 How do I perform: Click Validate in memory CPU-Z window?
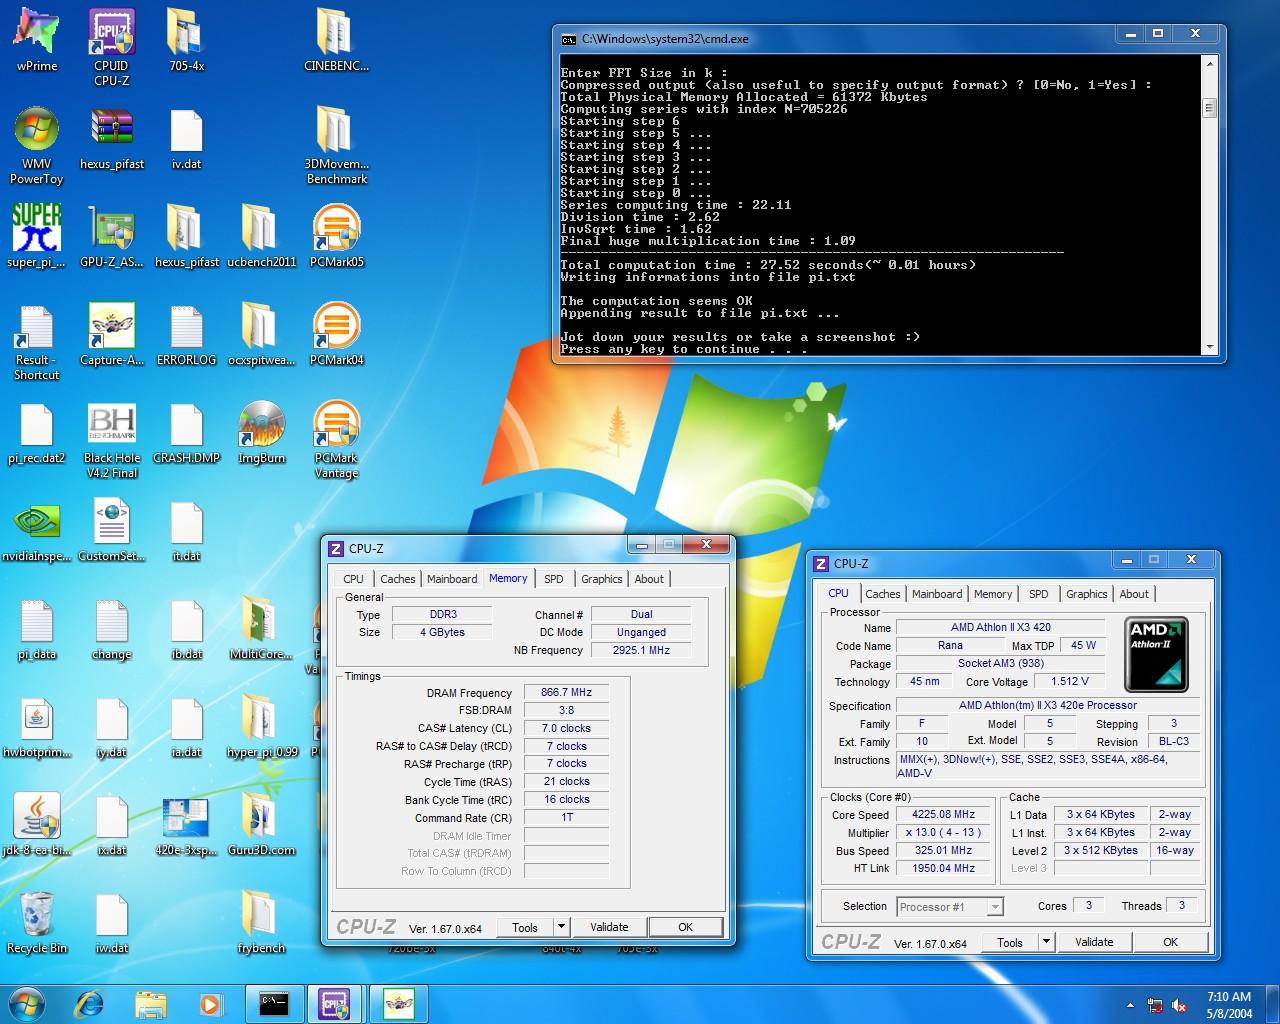(x=609, y=927)
